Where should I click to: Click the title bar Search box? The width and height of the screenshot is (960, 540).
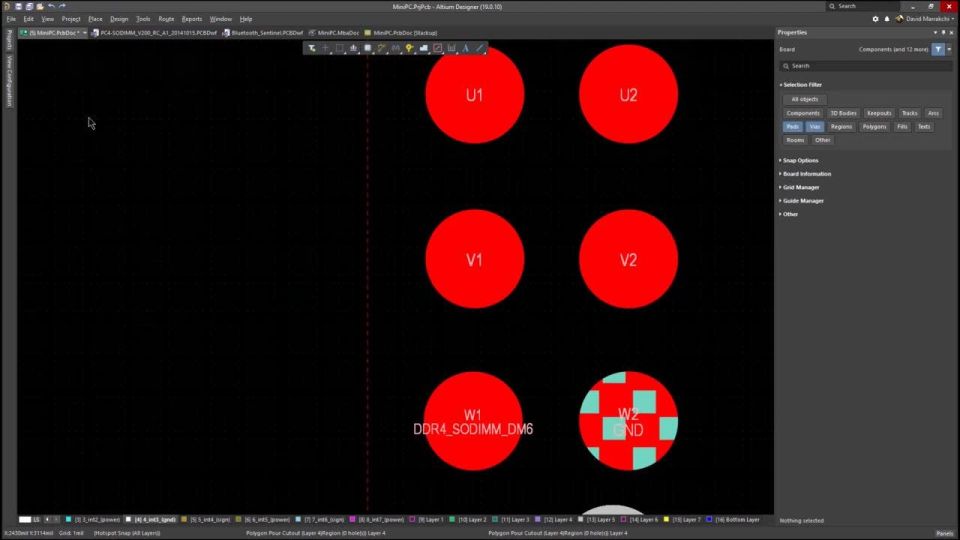(x=863, y=6)
